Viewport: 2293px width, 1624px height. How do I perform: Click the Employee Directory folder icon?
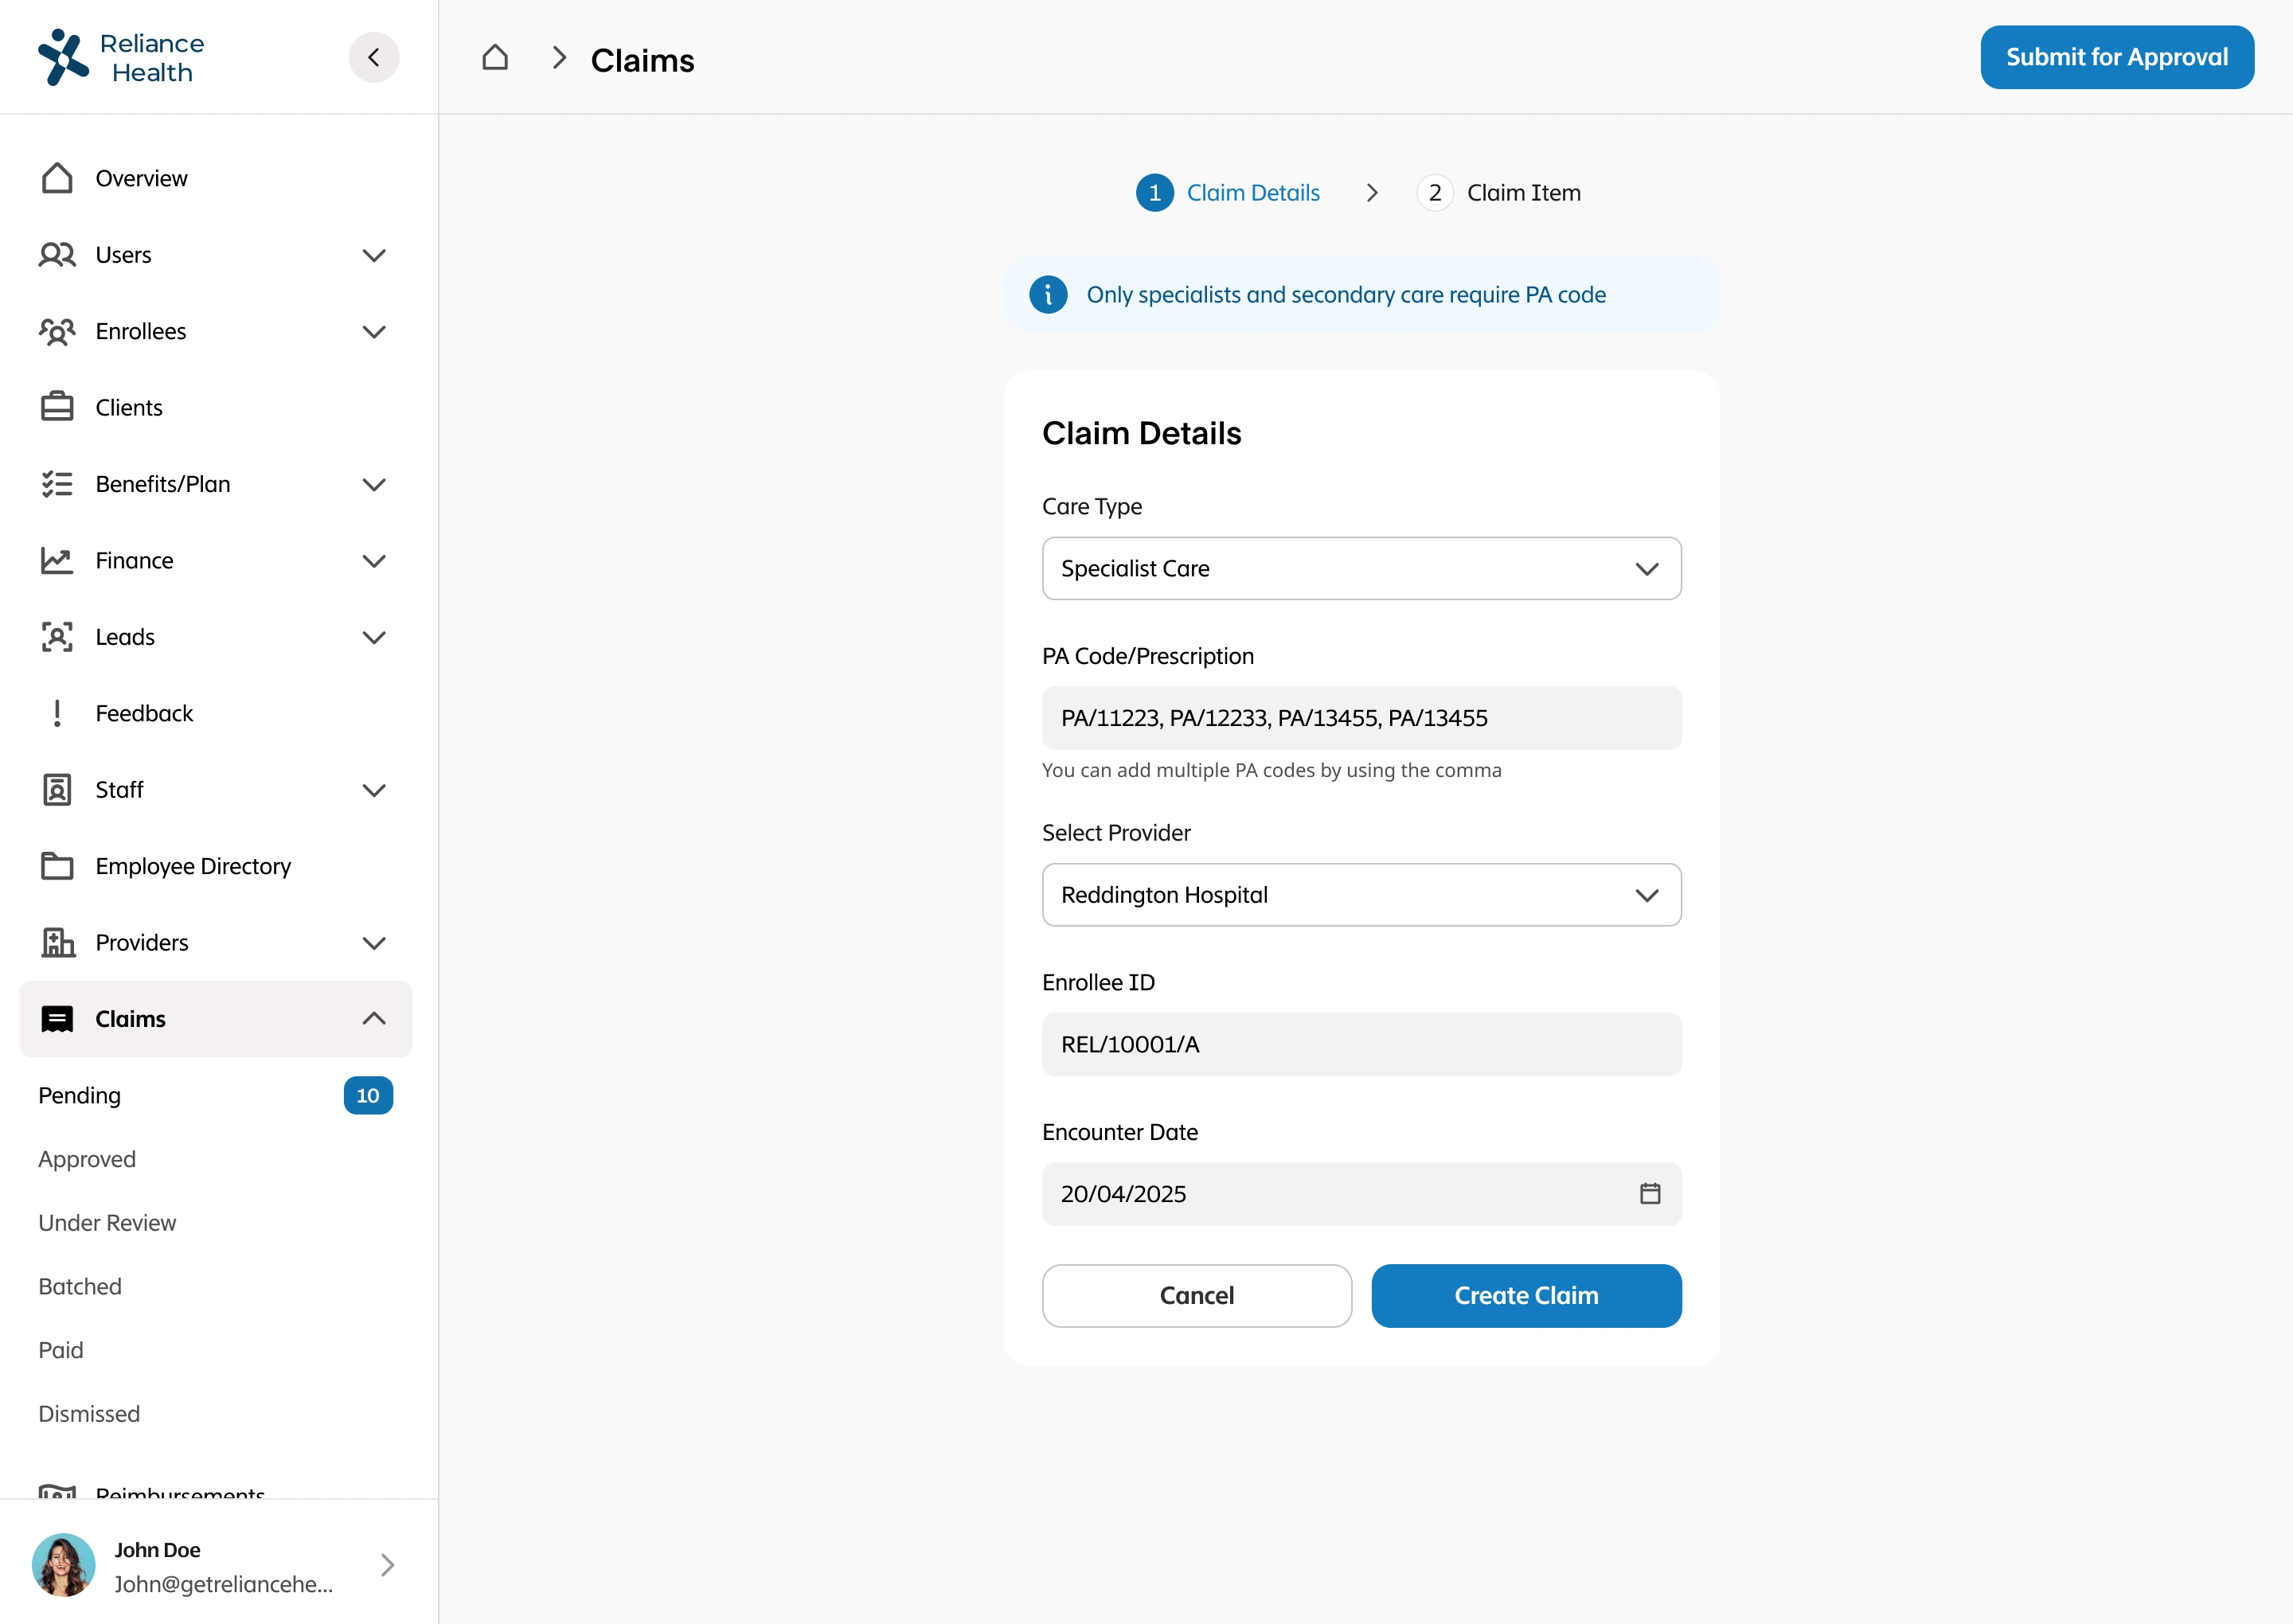(x=57, y=866)
